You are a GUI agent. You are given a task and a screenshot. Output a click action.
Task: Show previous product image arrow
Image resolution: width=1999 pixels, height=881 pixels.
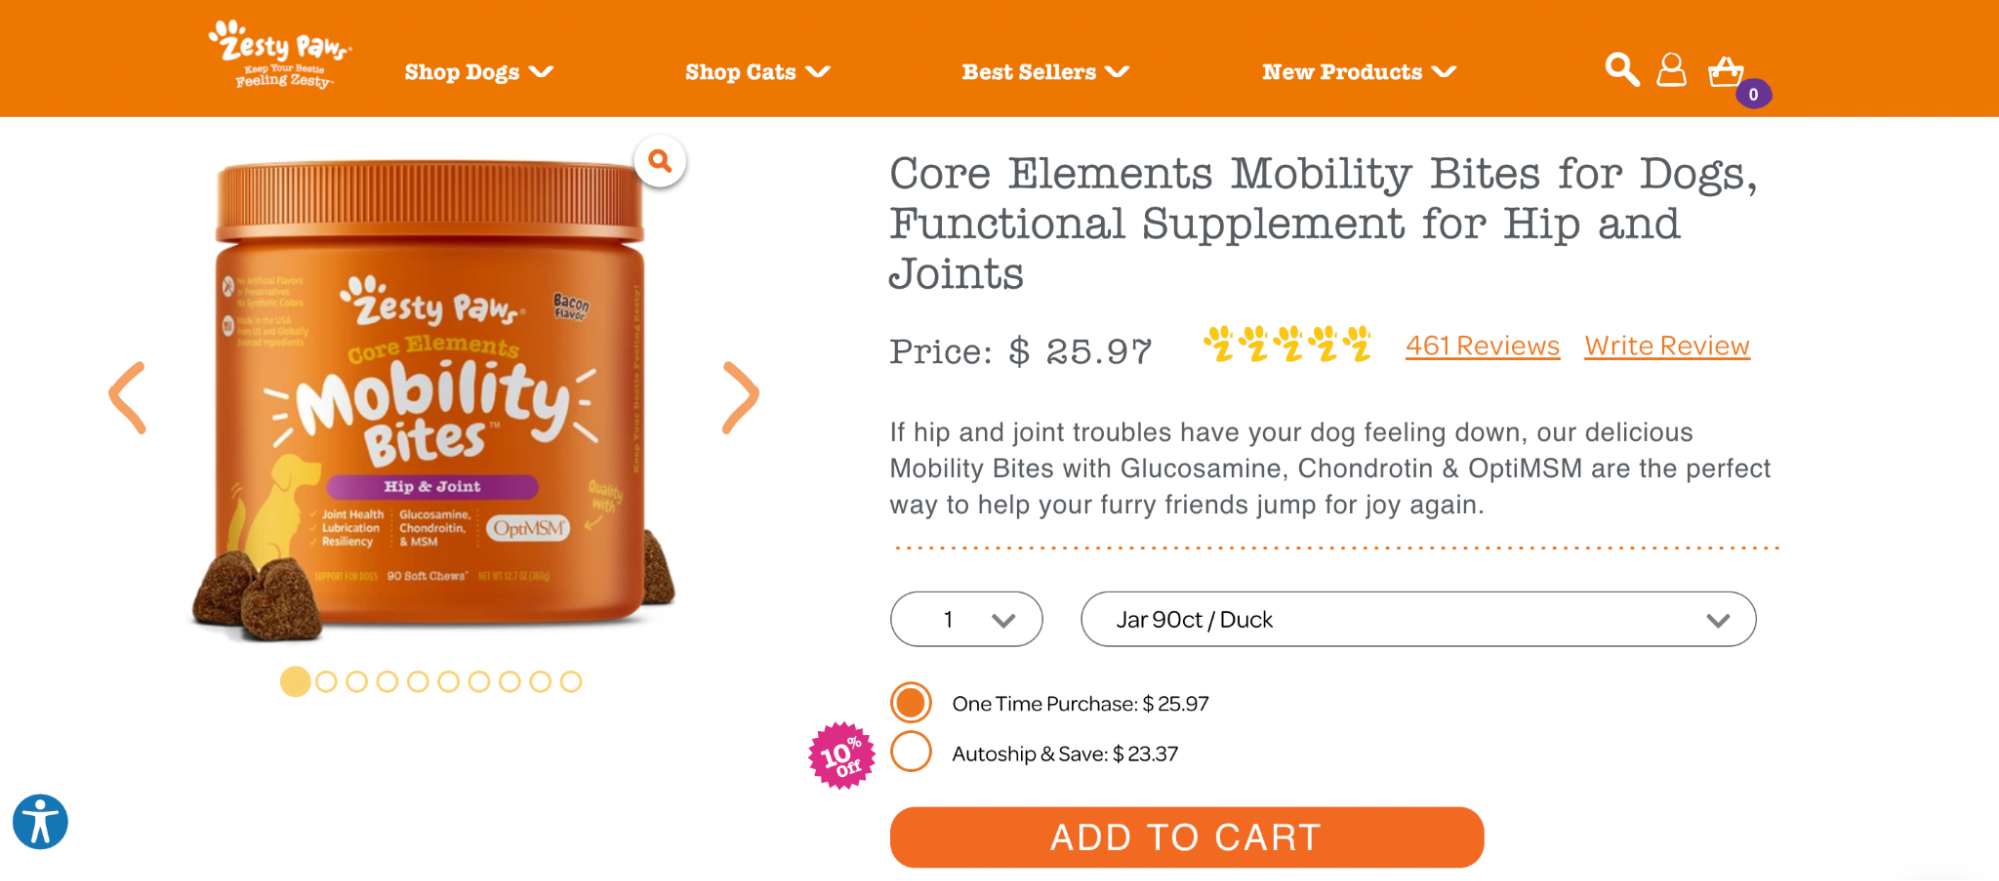pos(128,398)
